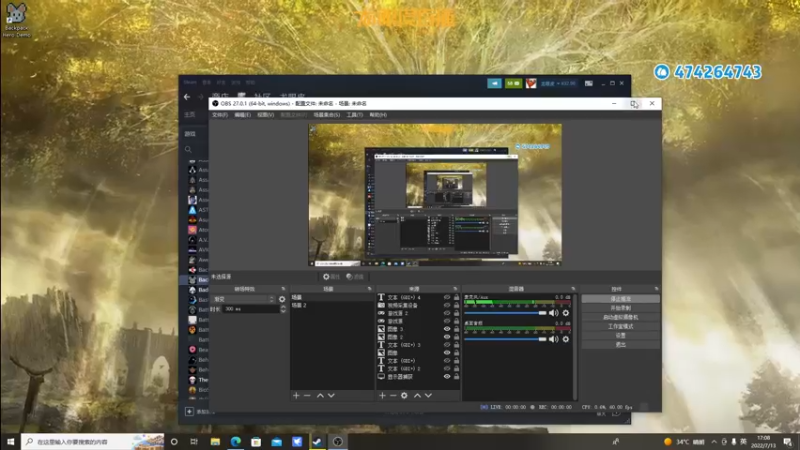Open 场景集合(S) menu in OBS
This screenshot has width=800, height=450.
tap(327, 115)
